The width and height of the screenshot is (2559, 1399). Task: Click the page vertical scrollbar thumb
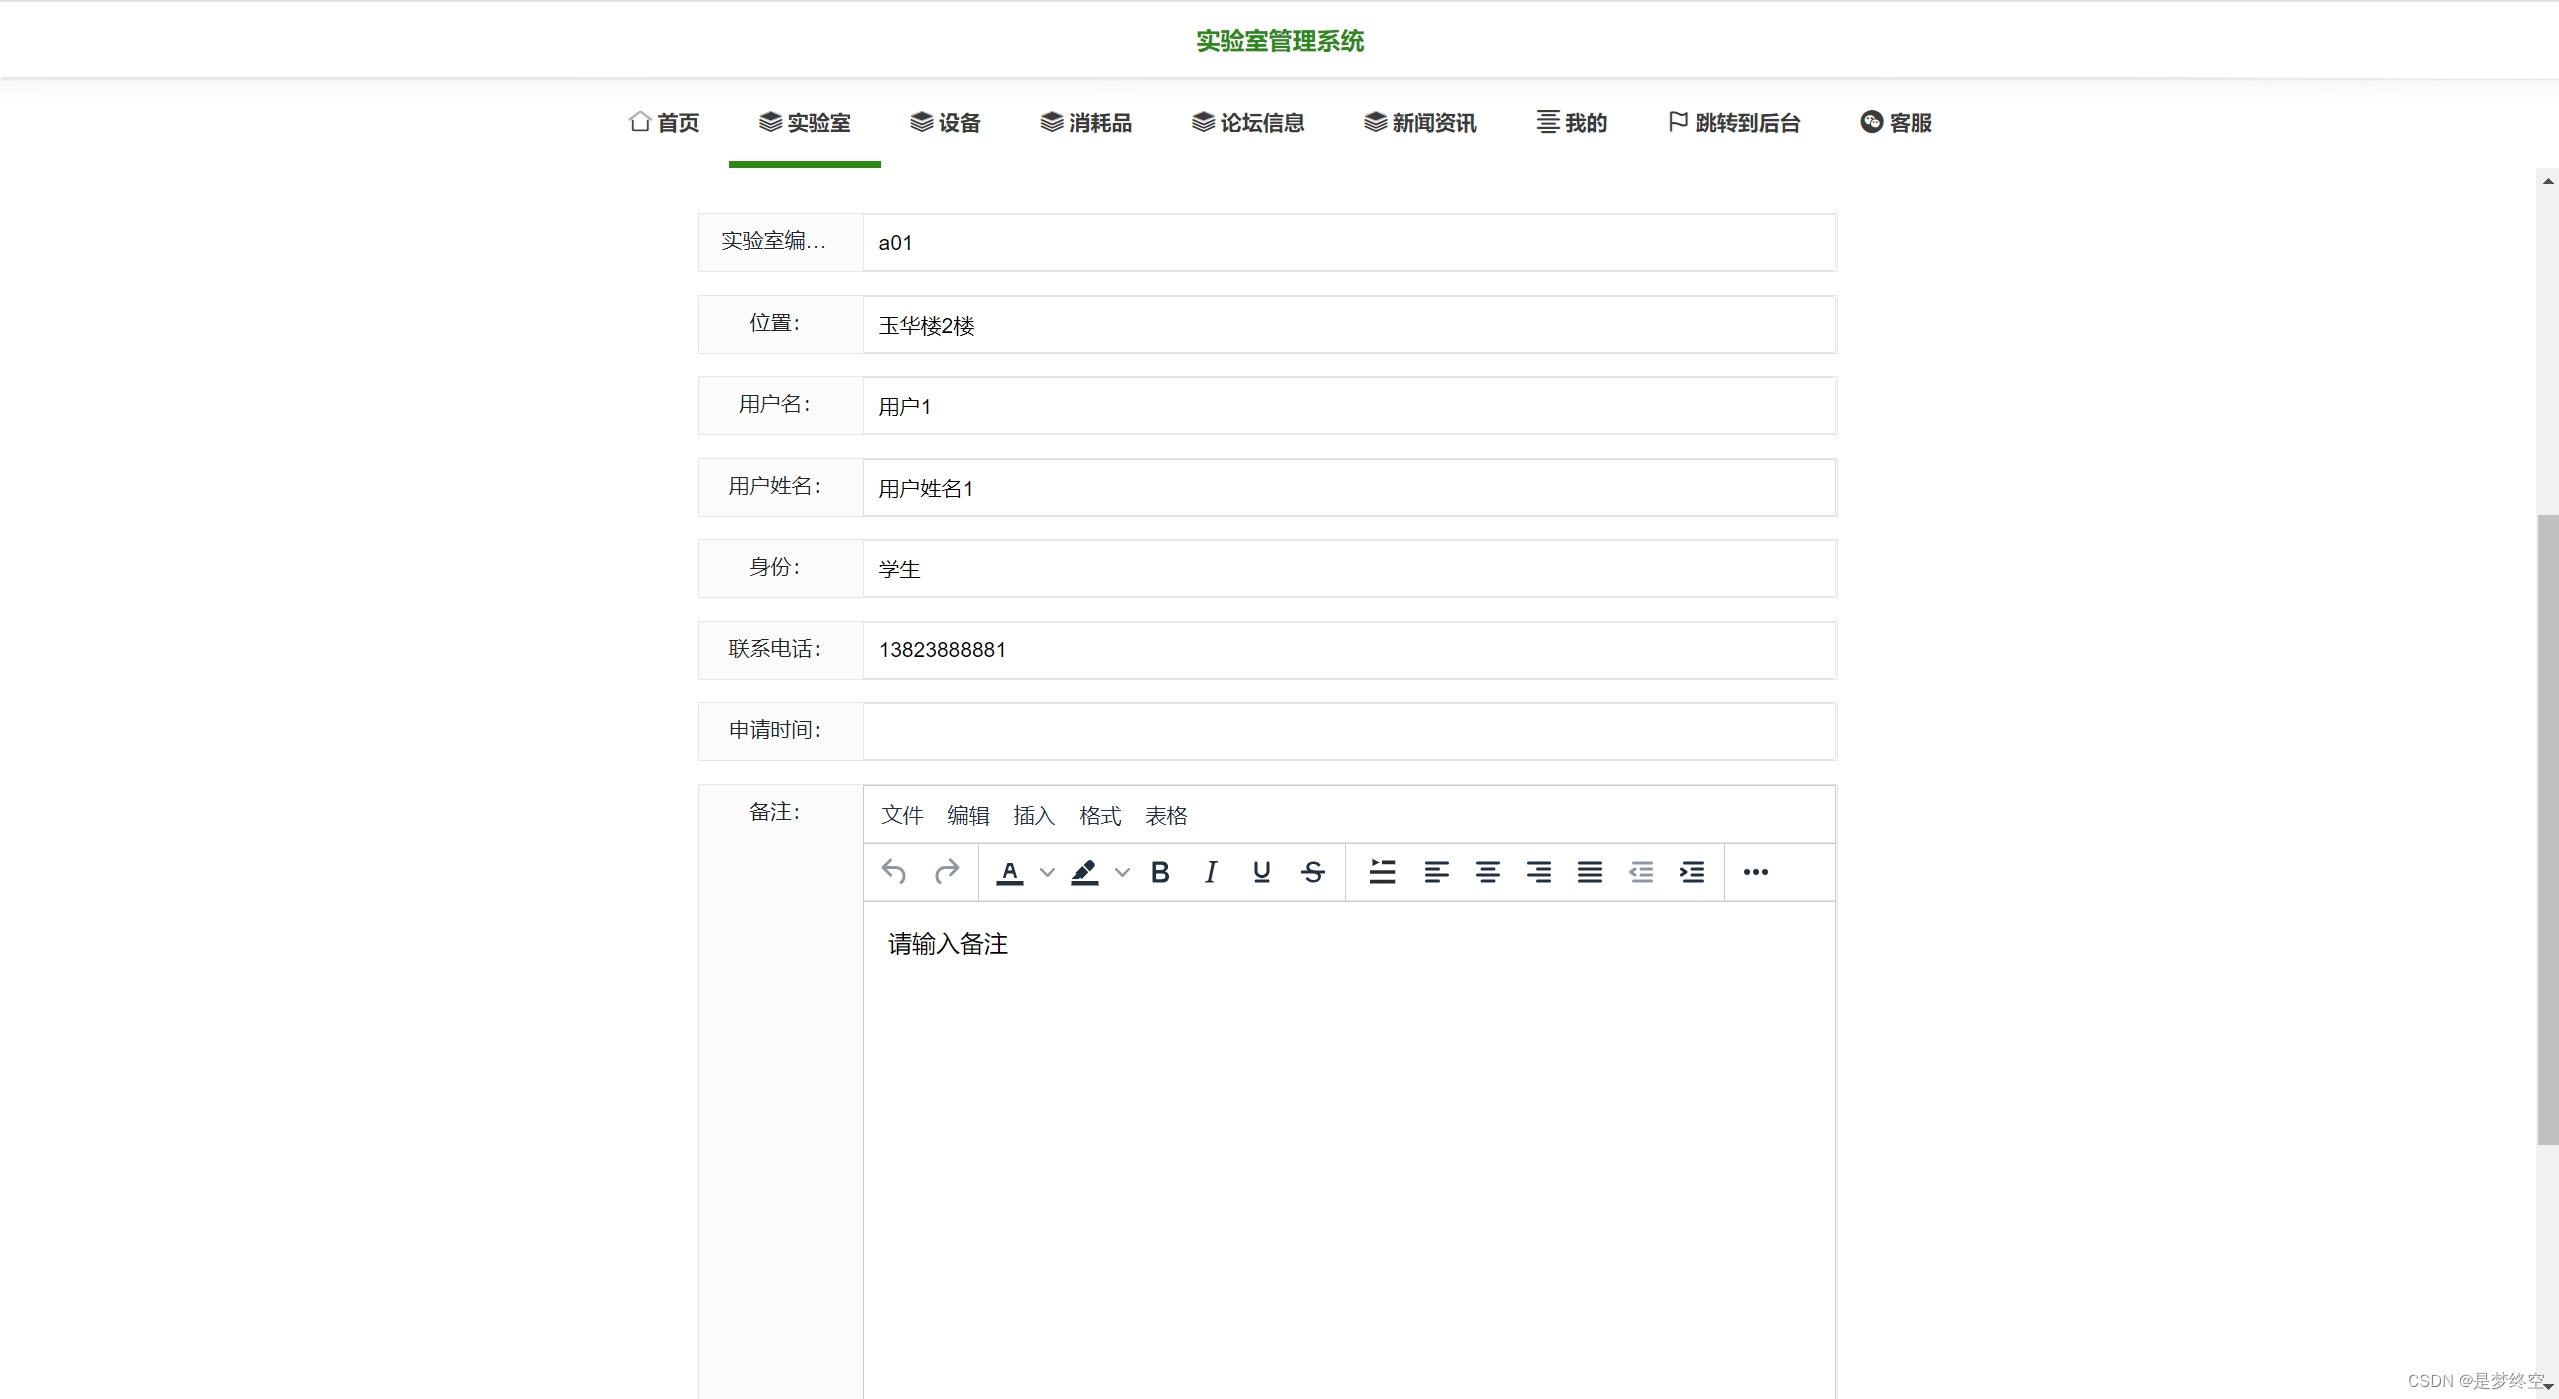tap(2548, 830)
